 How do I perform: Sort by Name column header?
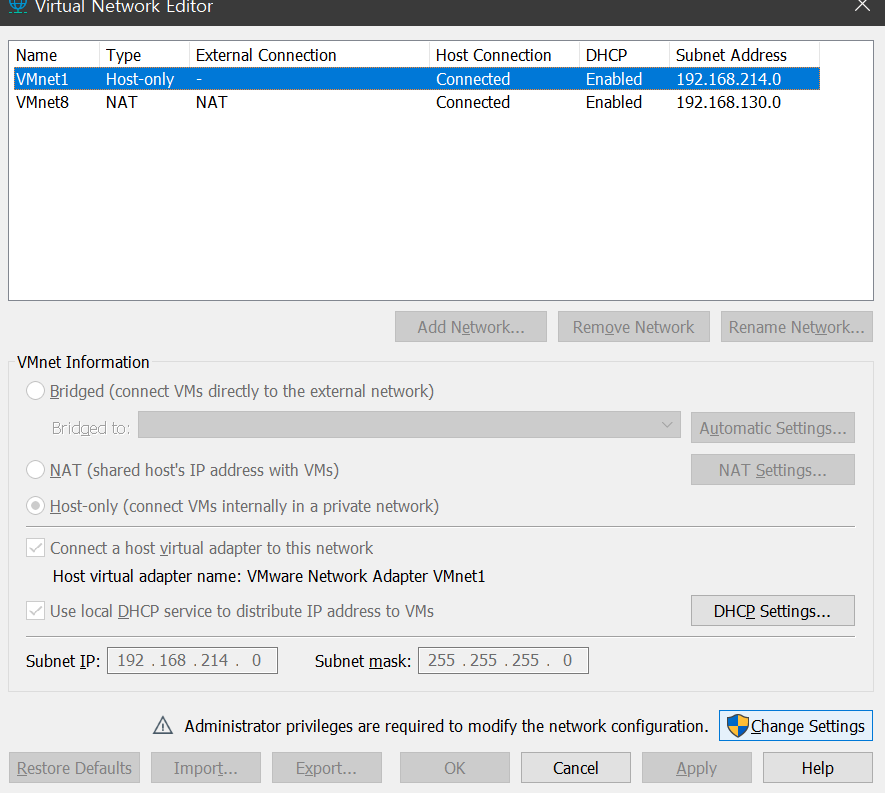pos(56,55)
